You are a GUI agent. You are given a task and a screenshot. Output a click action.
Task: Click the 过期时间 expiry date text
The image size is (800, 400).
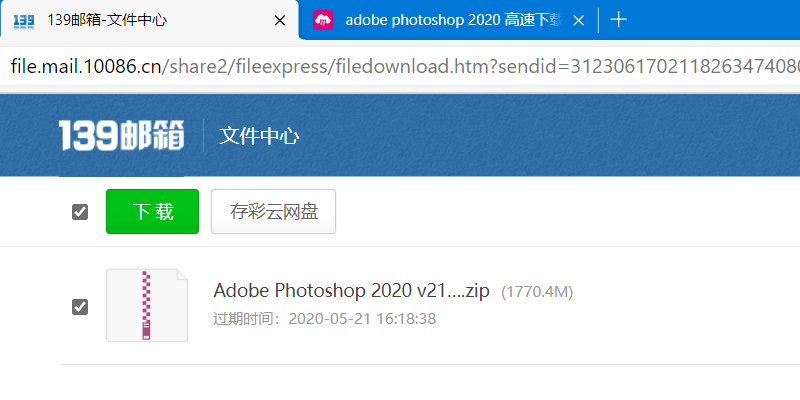(325, 319)
